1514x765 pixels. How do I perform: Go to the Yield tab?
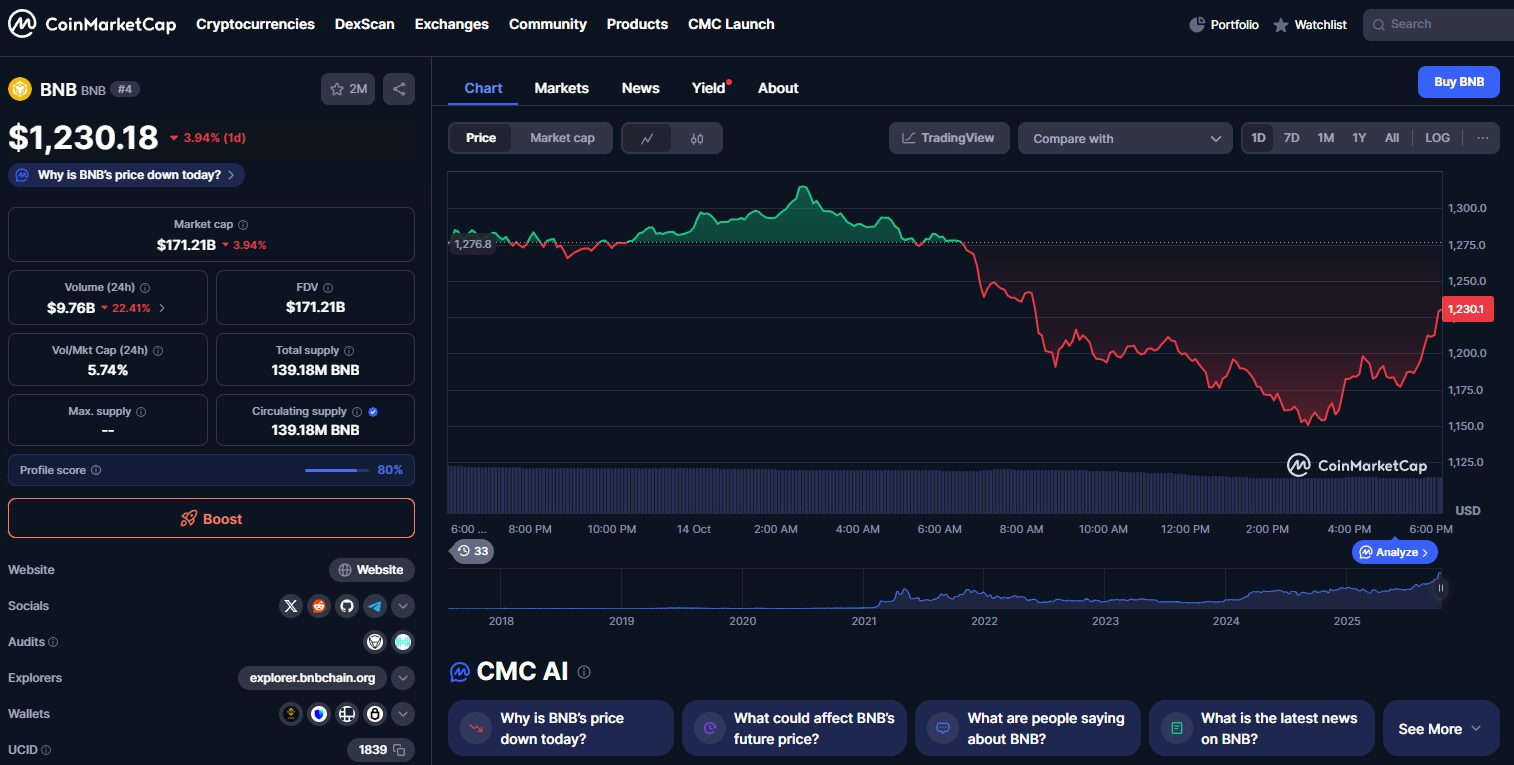point(709,88)
